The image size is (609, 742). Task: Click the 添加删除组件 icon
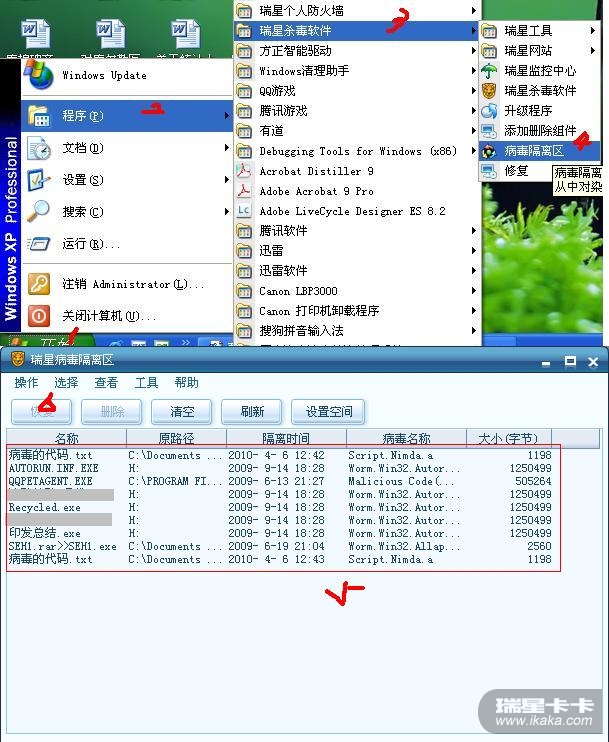click(489, 131)
